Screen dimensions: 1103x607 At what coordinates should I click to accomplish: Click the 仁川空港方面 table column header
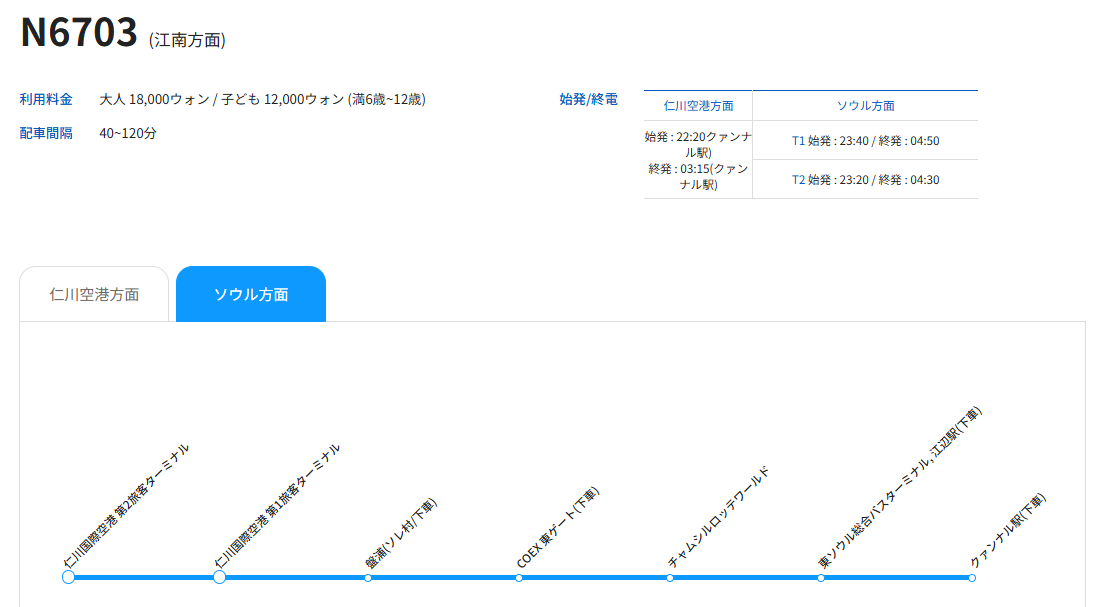[697, 105]
